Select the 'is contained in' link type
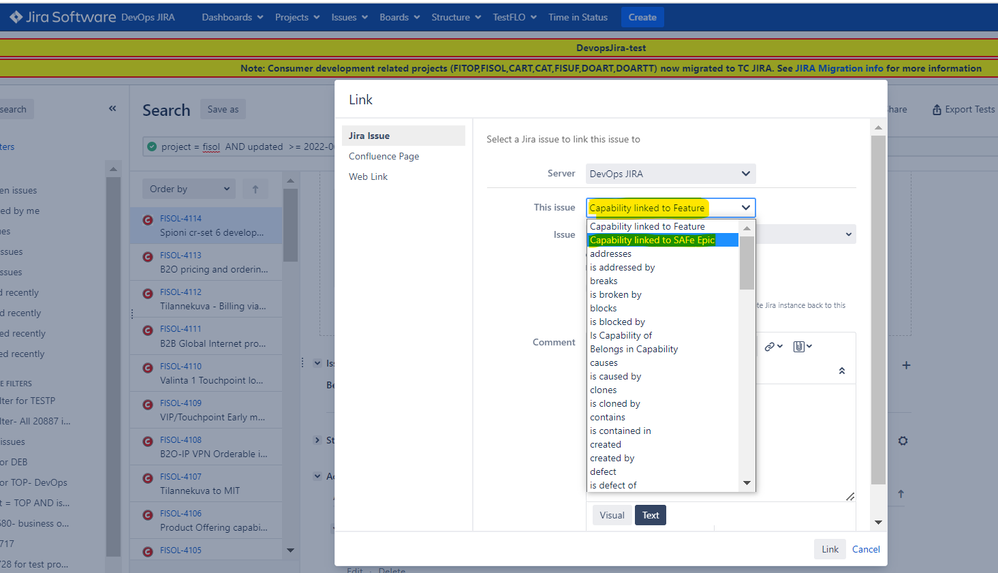 (x=662, y=431)
